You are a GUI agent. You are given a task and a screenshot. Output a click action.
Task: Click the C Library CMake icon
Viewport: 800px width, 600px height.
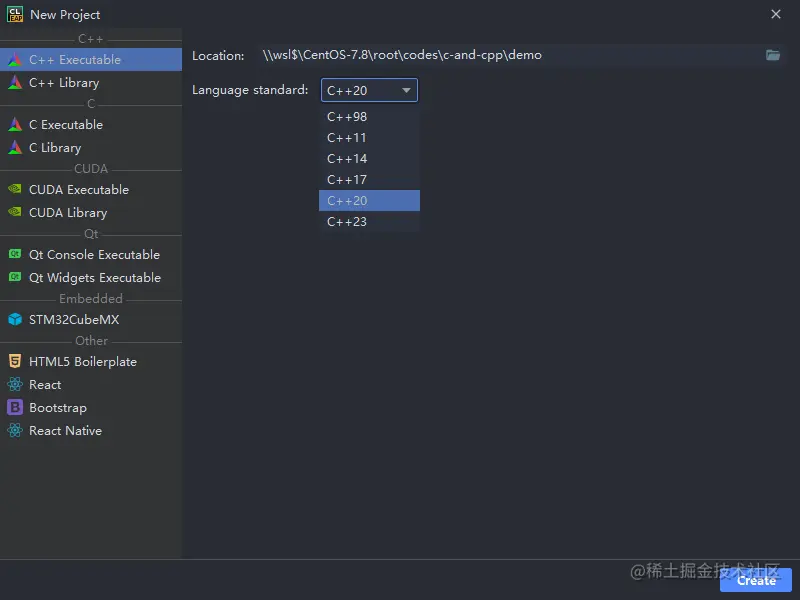coord(15,147)
